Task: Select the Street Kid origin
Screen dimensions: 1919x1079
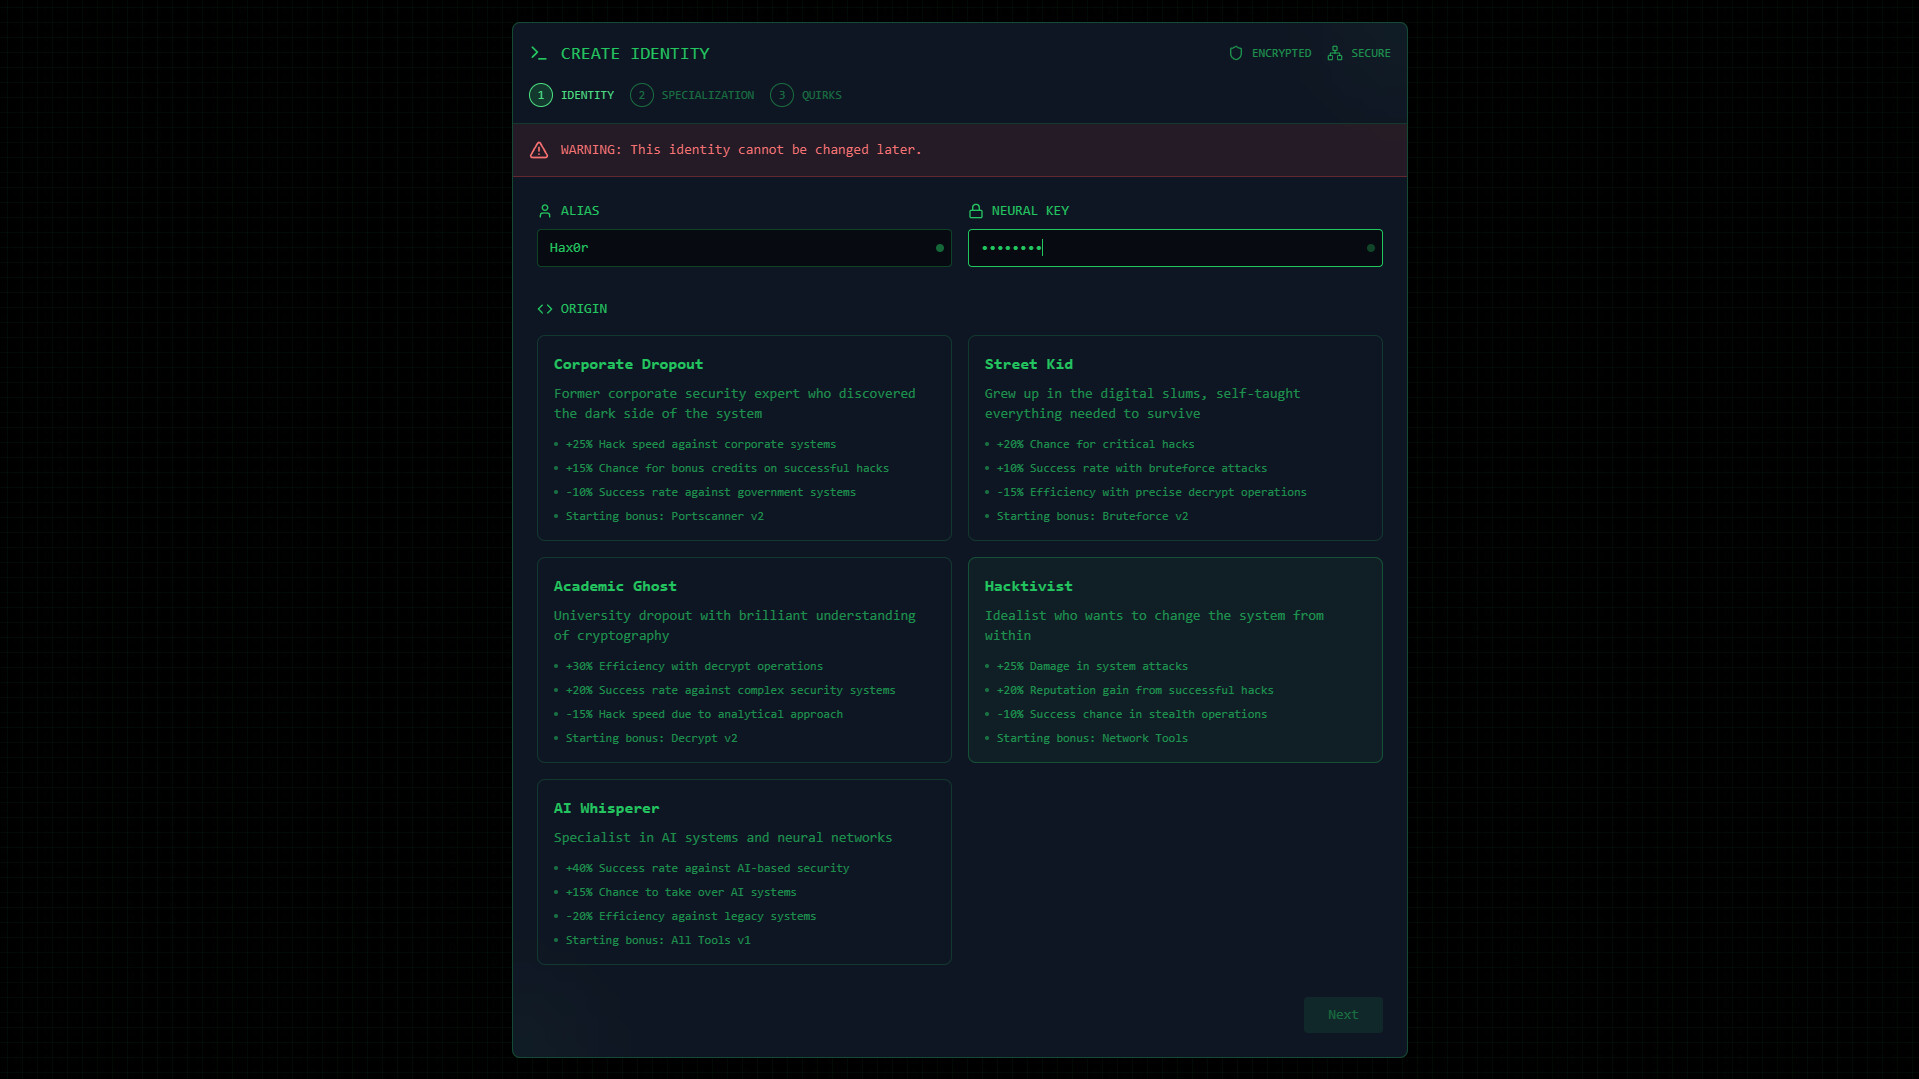Action: click(1175, 437)
